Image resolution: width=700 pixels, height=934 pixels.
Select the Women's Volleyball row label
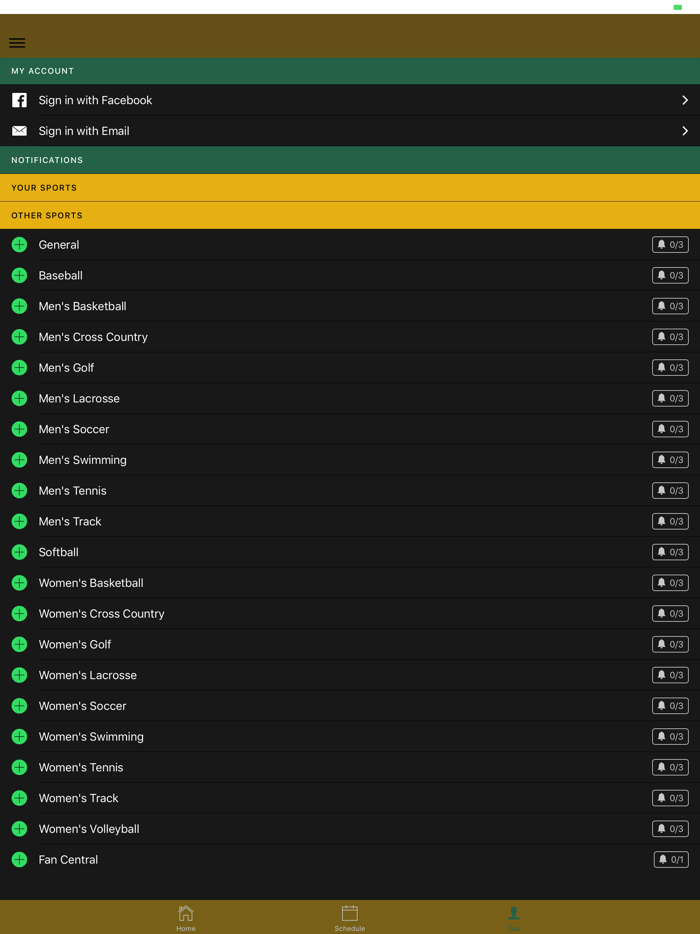[89, 829]
